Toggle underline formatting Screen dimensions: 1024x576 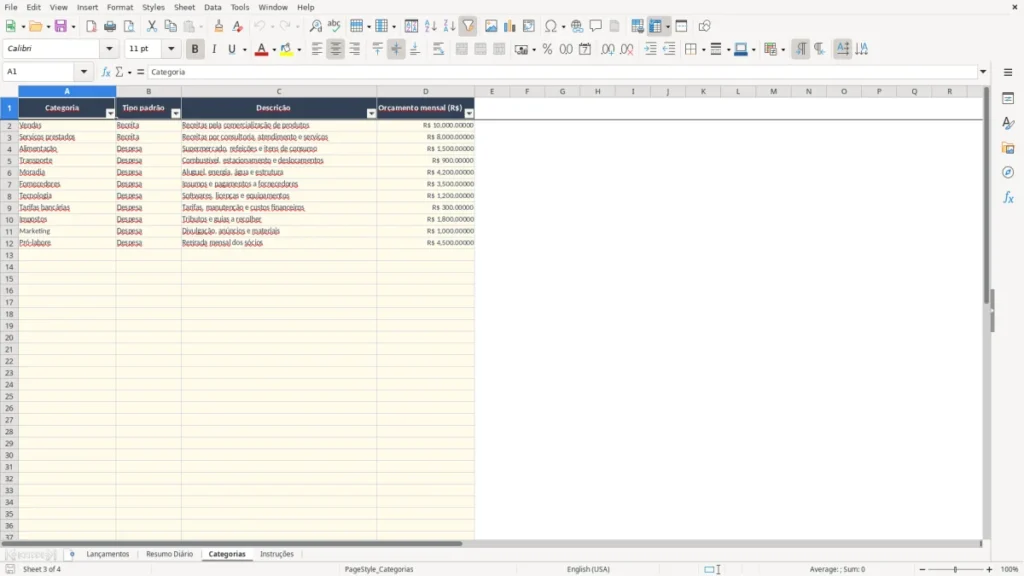tap(232, 49)
